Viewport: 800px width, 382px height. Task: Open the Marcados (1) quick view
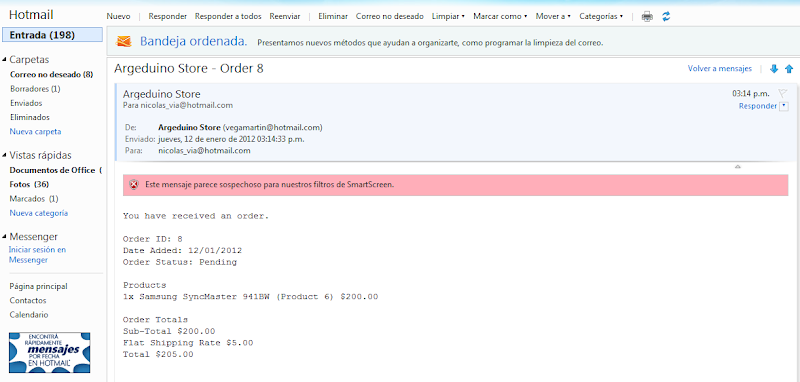pos(34,199)
